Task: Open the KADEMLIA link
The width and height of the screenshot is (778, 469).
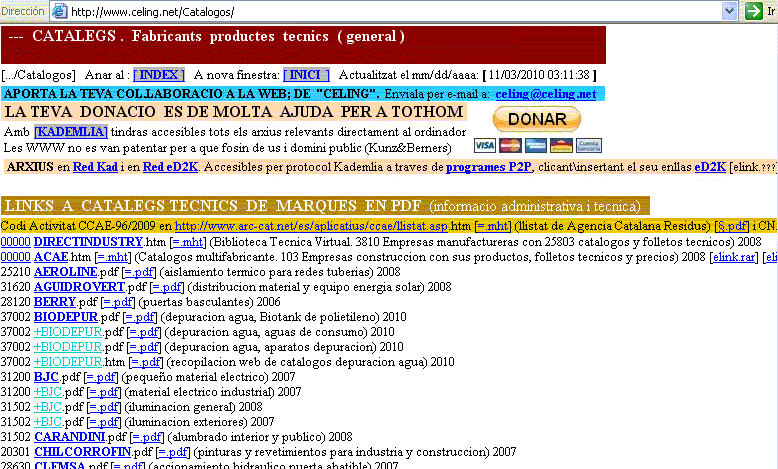Action: coord(70,132)
